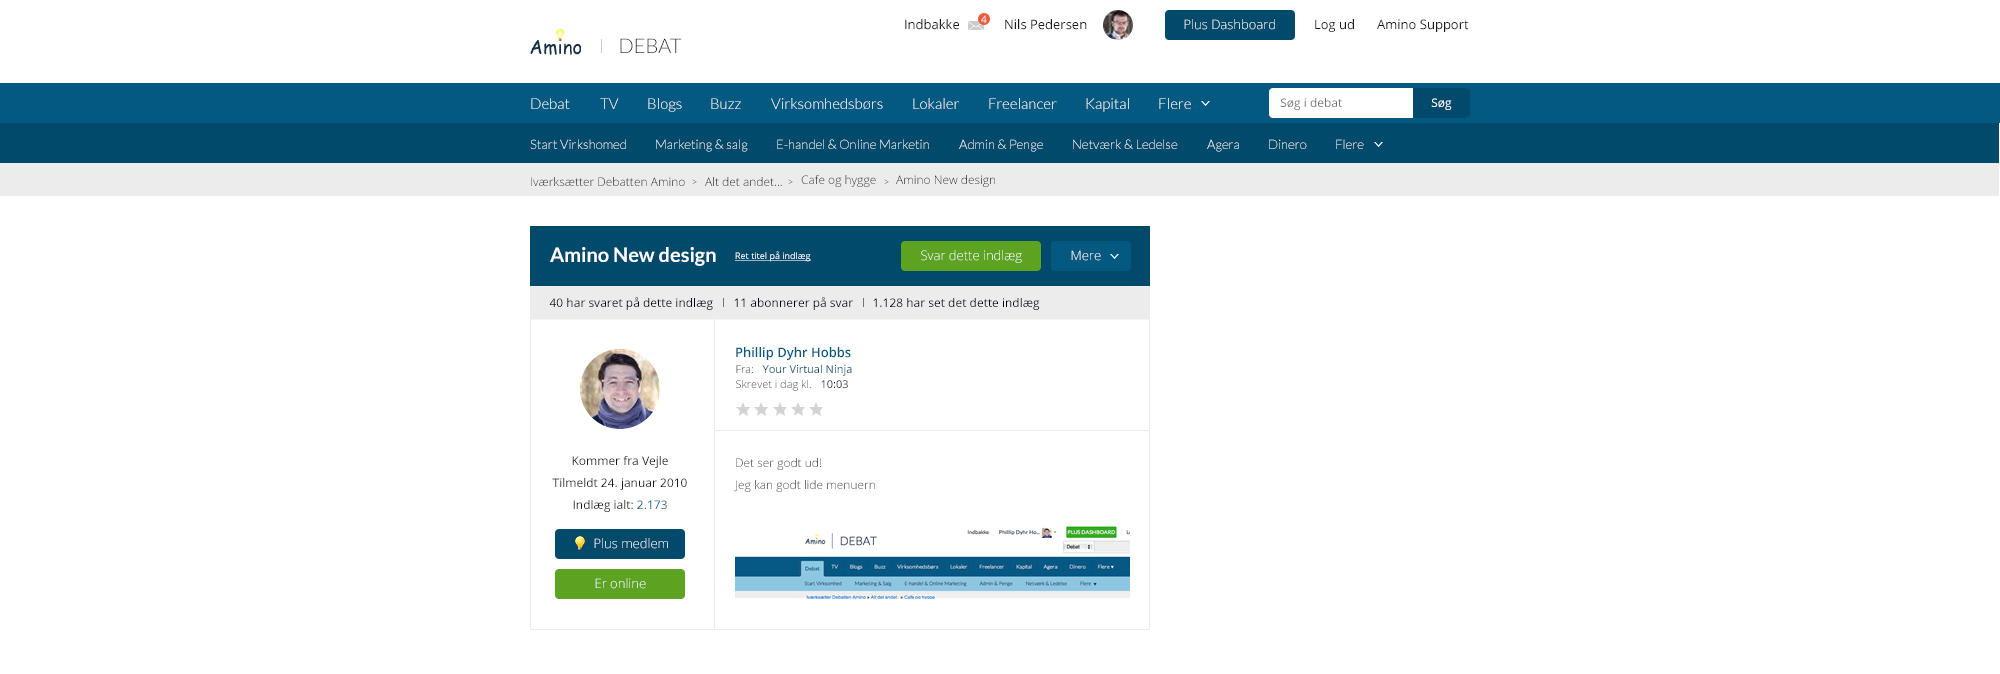The width and height of the screenshot is (2000, 674).
Task: Click Nils Pedersen's profile avatar
Action: tap(1118, 25)
